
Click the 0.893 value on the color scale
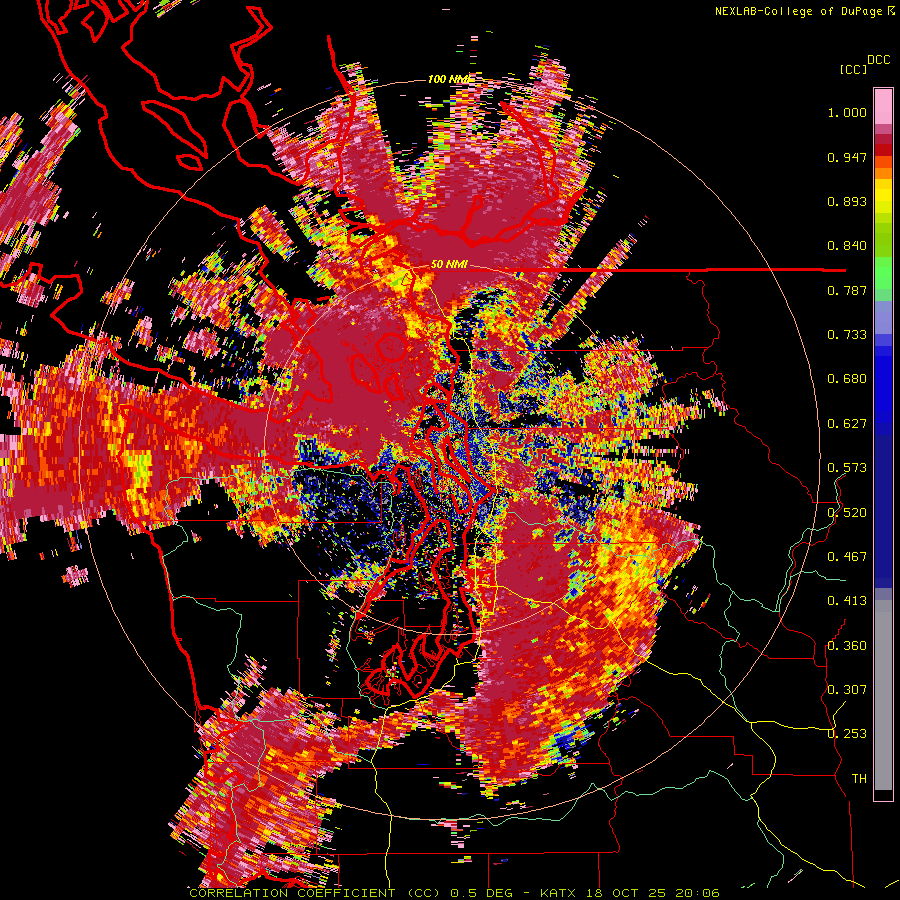pyautogui.click(x=847, y=201)
